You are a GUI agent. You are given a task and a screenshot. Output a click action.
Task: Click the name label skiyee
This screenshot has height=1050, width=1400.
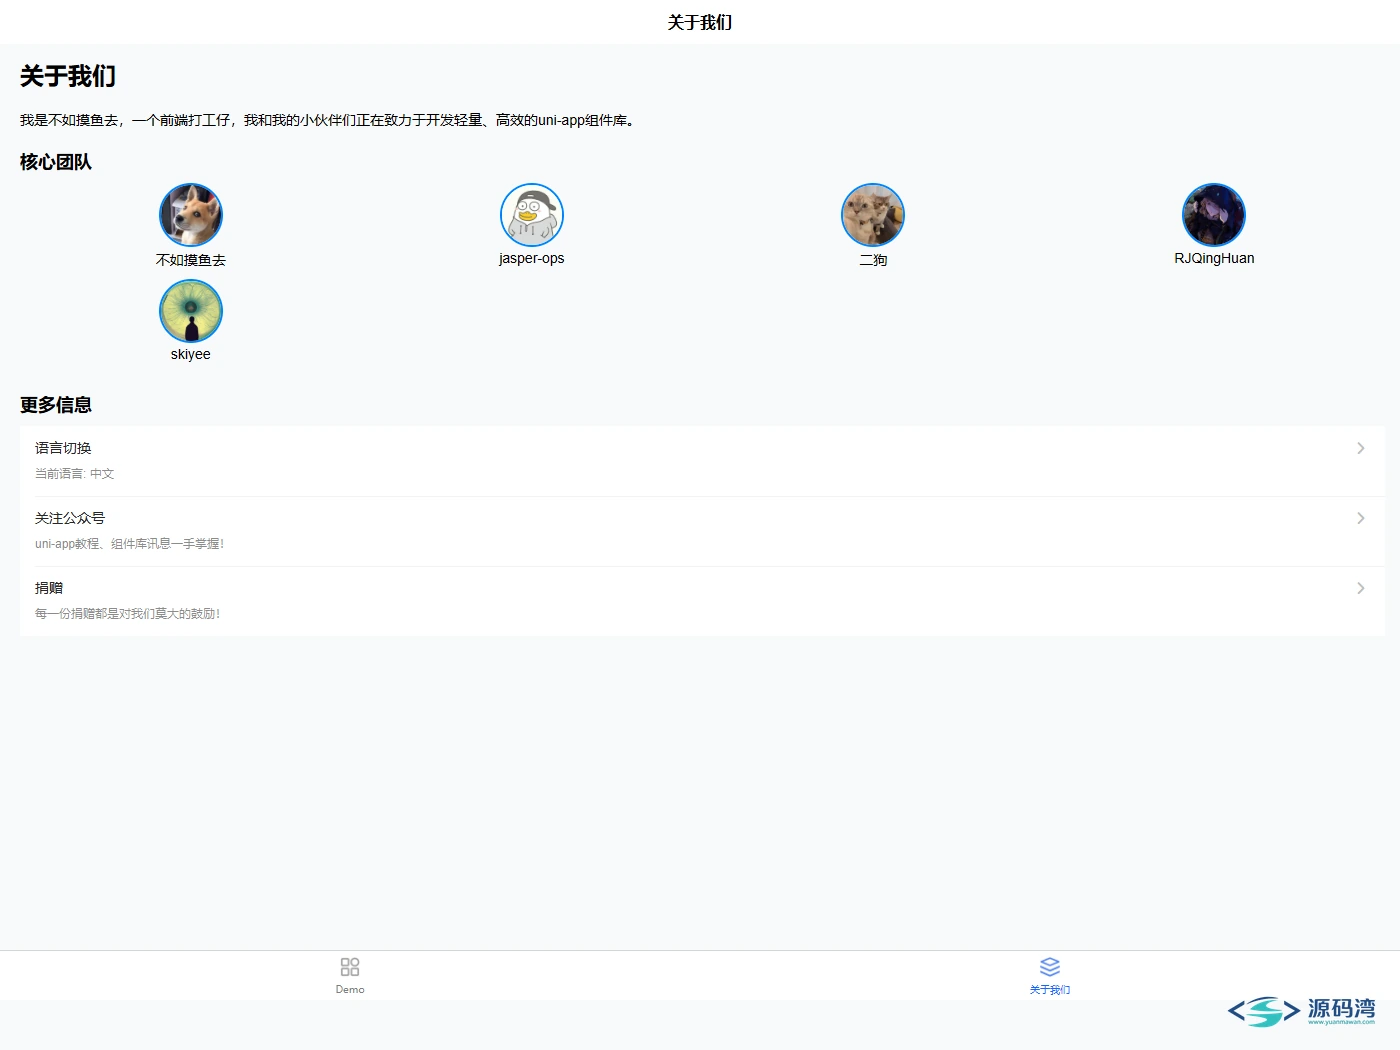[x=191, y=354]
